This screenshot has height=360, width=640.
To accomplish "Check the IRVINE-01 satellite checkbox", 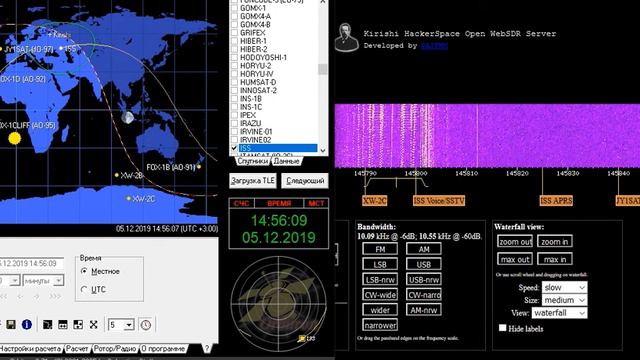I will click(234, 132).
